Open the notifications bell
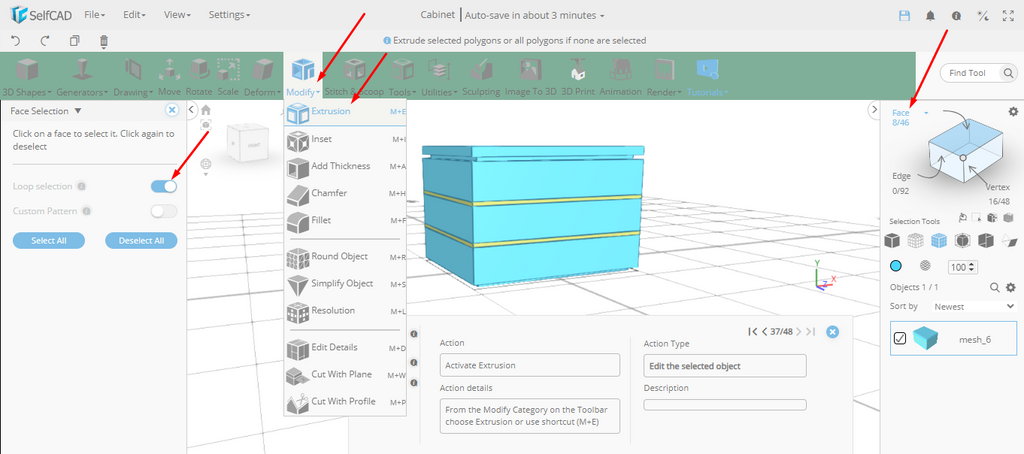Screen dimensions: 1024x454 point(930,16)
